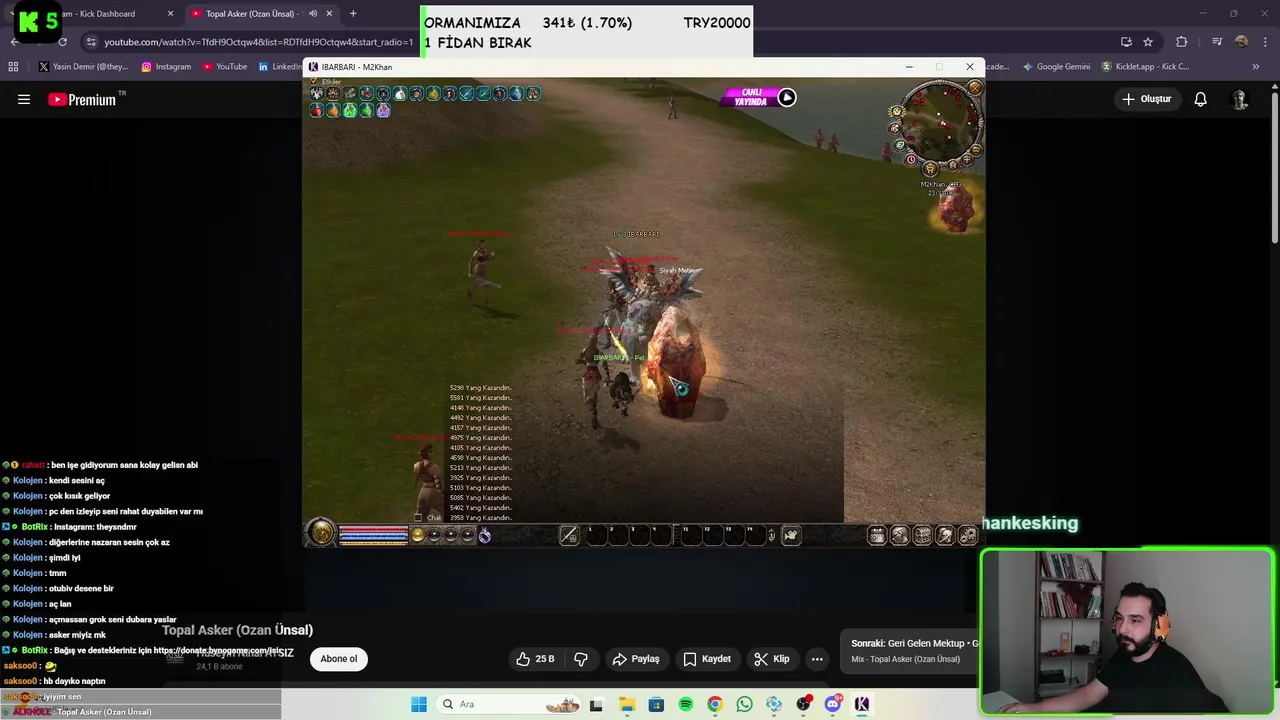This screenshot has height=720, width=1280.
Task: Open YouTube notifications bell
Action: click(1200, 99)
